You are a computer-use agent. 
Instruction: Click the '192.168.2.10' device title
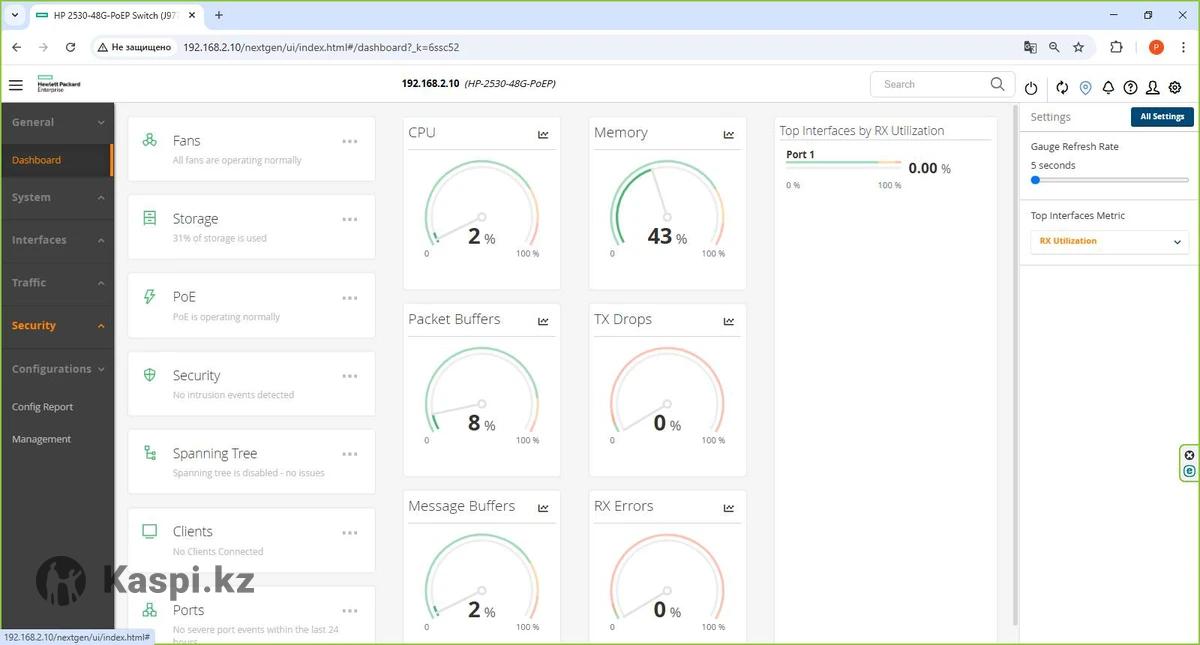(430, 84)
